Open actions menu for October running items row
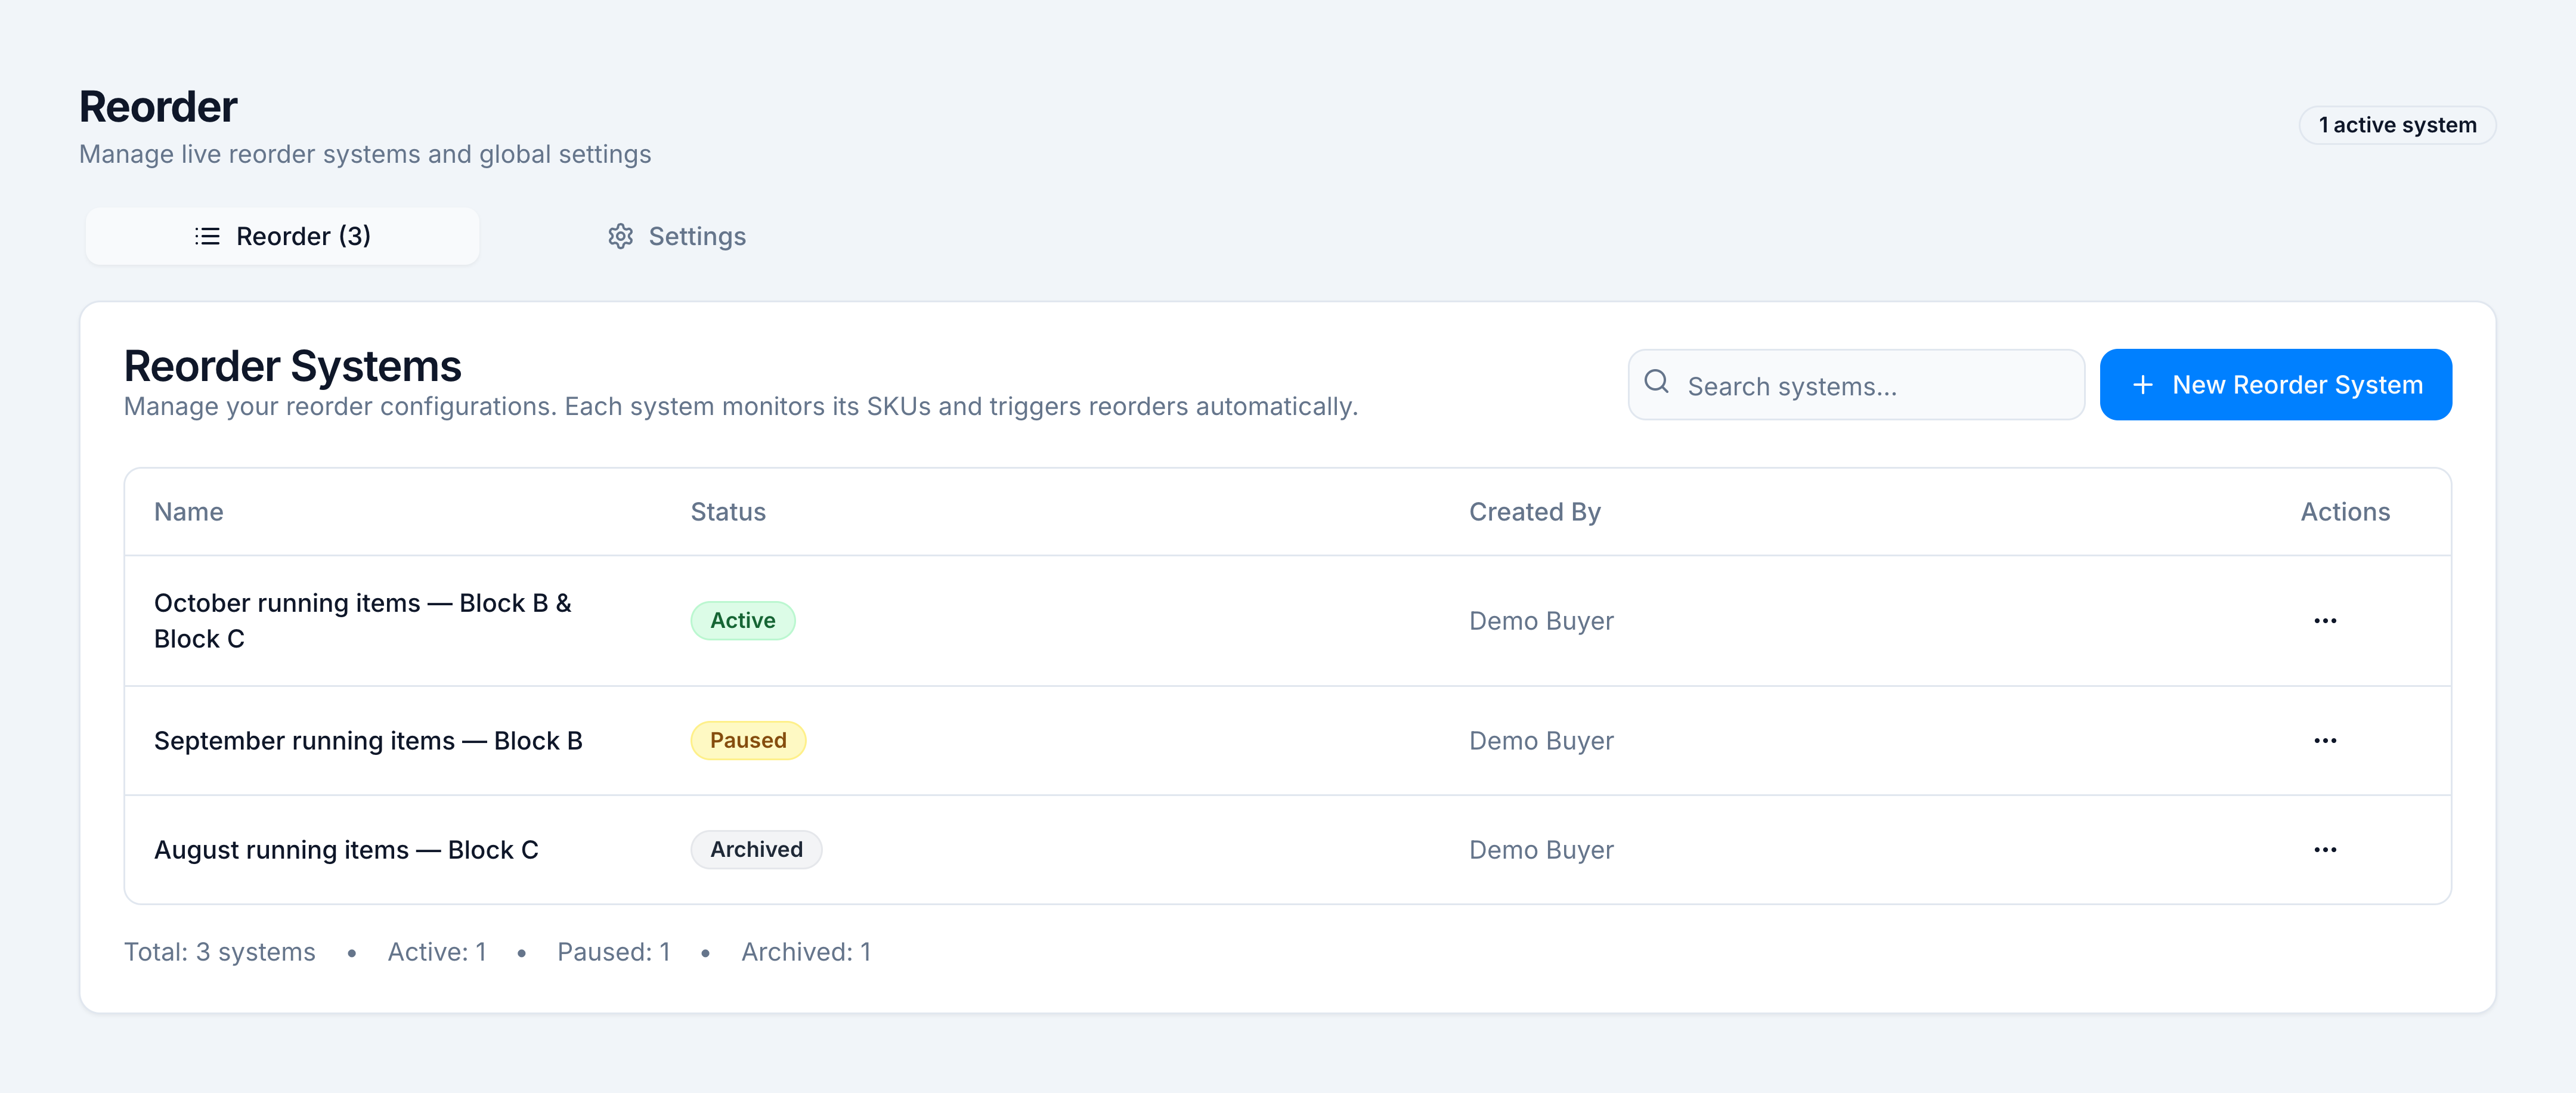Screen dimensions: 2576x1093 (x=2325, y=621)
